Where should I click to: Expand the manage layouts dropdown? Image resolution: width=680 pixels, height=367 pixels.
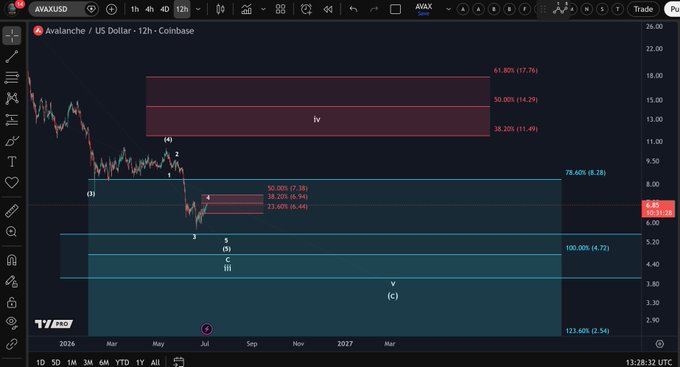click(448, 9)
